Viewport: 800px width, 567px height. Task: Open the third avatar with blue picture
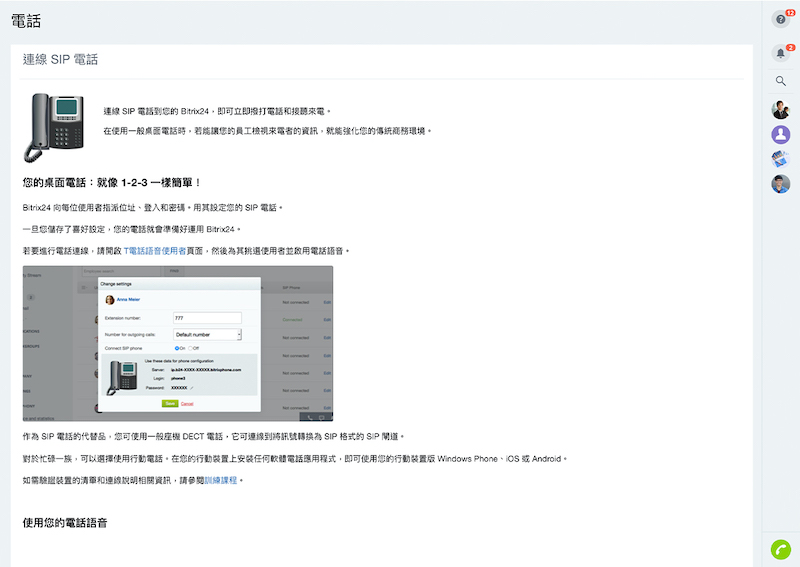tap(781, 159)
